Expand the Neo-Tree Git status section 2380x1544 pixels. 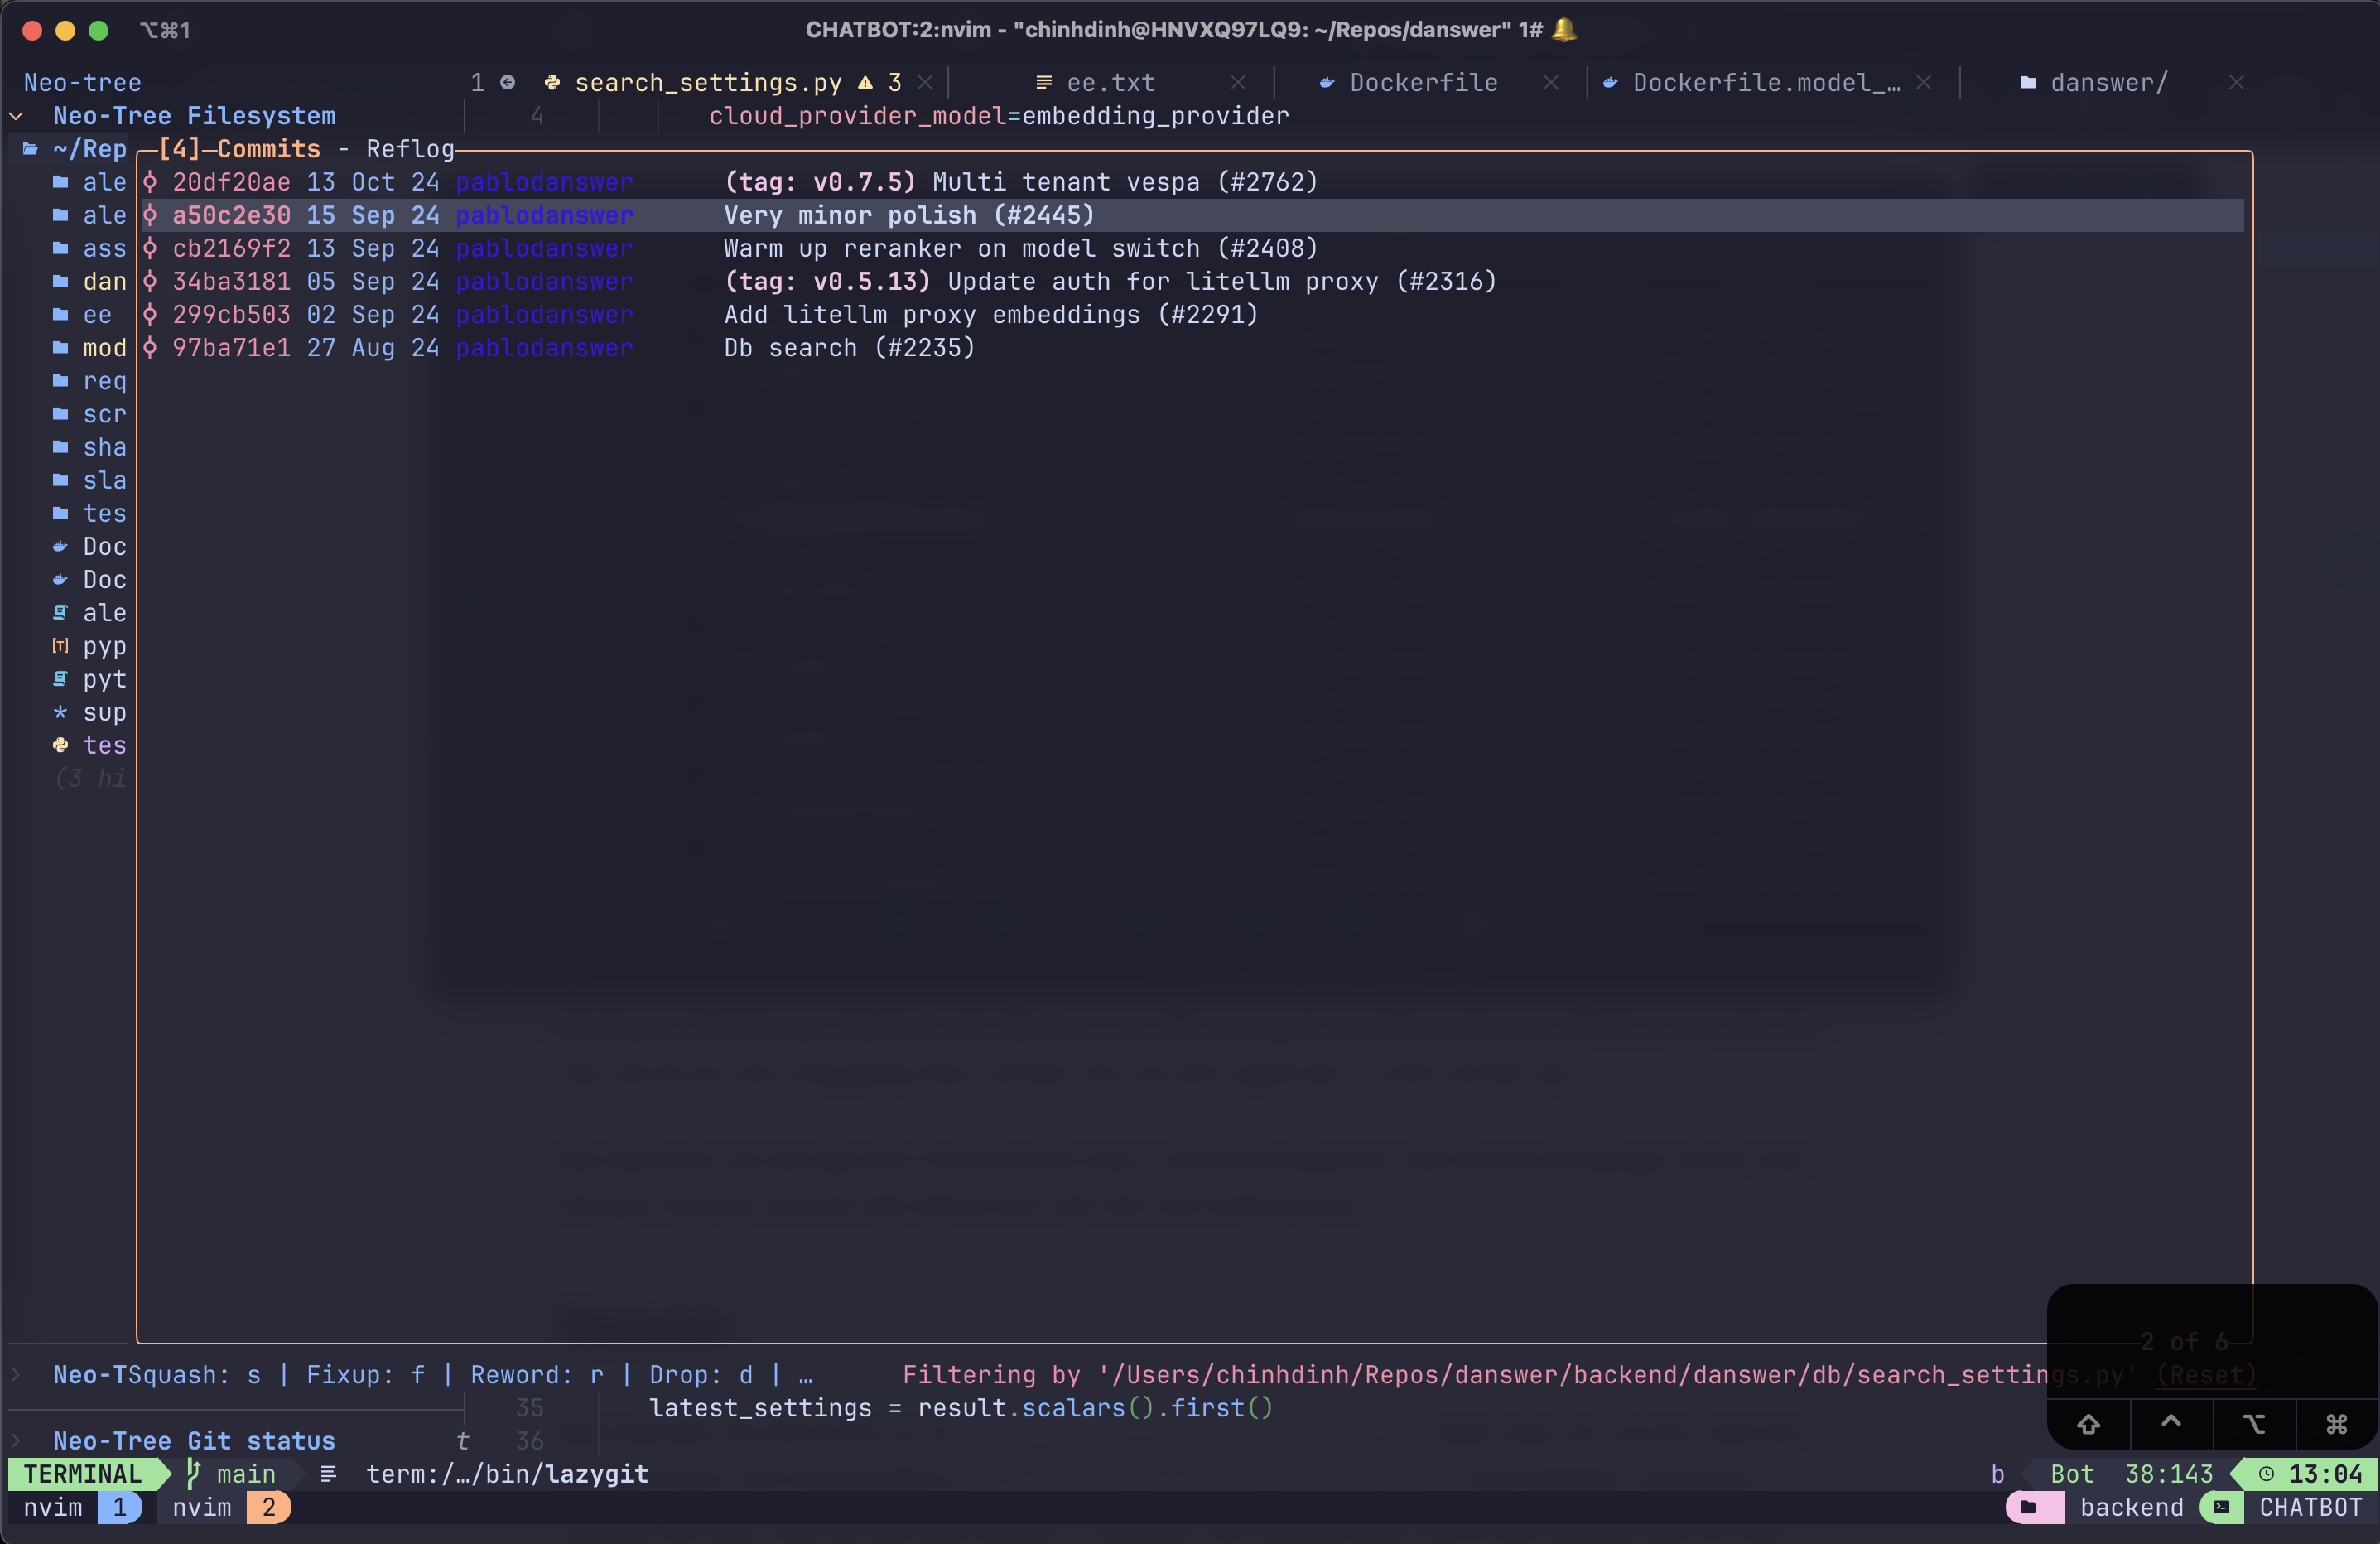pyautogui.click(x=17, y=1441)
